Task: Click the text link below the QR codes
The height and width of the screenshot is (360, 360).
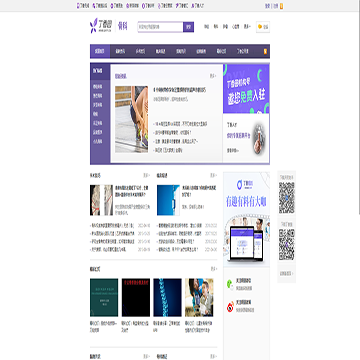Action: point(286,273)
